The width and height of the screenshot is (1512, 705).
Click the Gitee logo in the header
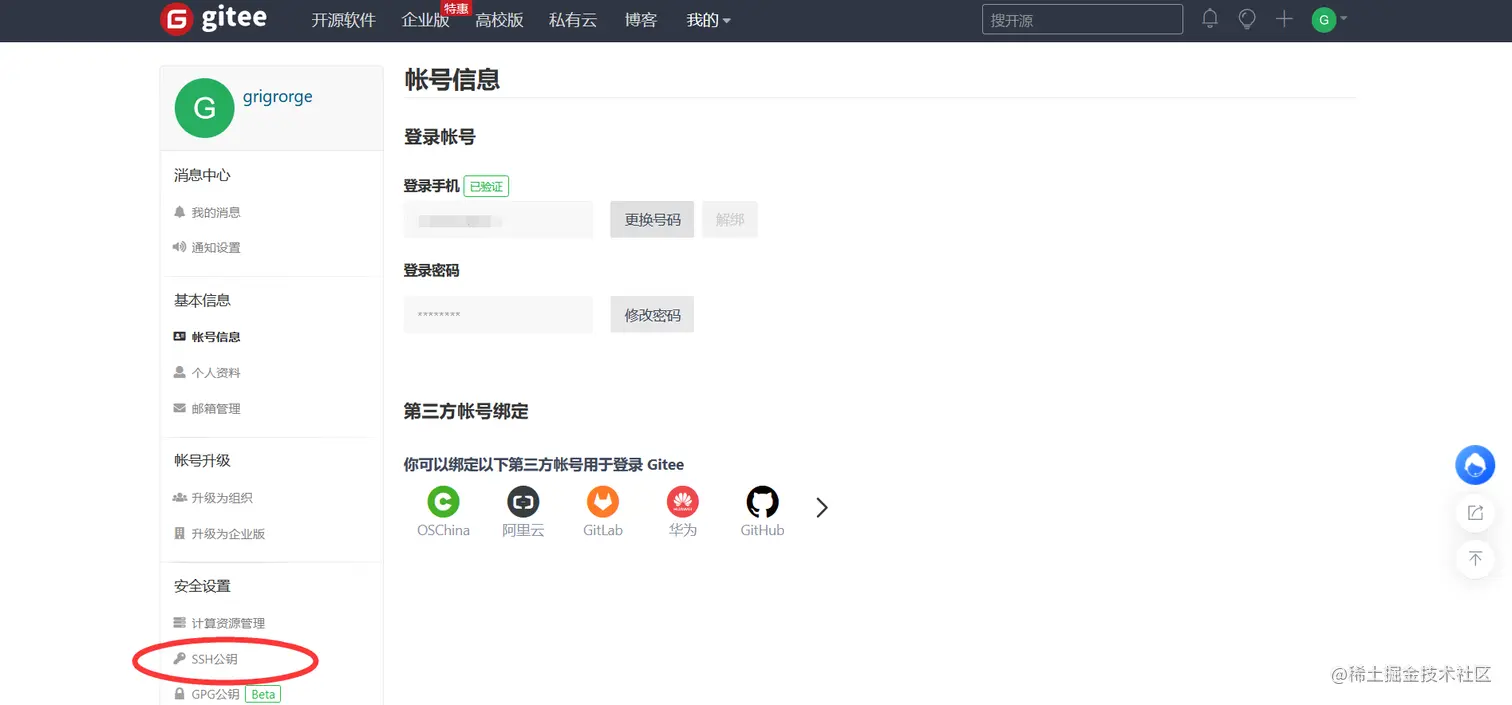[214, 19]
